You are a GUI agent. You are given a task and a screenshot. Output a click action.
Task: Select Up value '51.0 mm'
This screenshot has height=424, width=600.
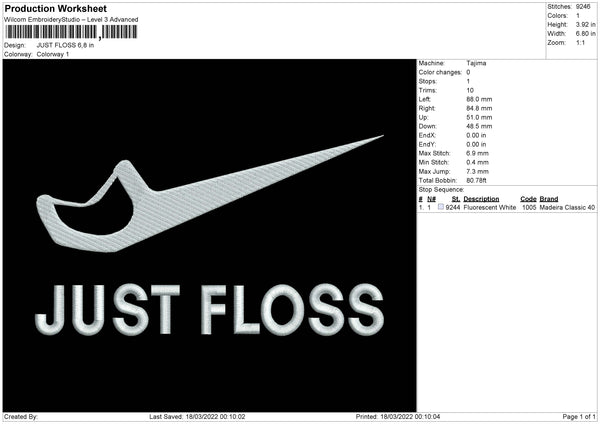[479, 117]
